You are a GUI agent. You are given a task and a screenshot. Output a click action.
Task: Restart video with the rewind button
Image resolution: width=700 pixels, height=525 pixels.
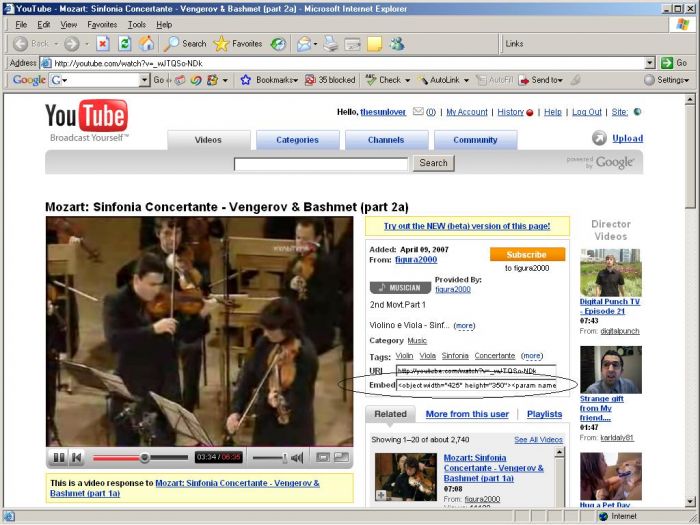[77, 458]
